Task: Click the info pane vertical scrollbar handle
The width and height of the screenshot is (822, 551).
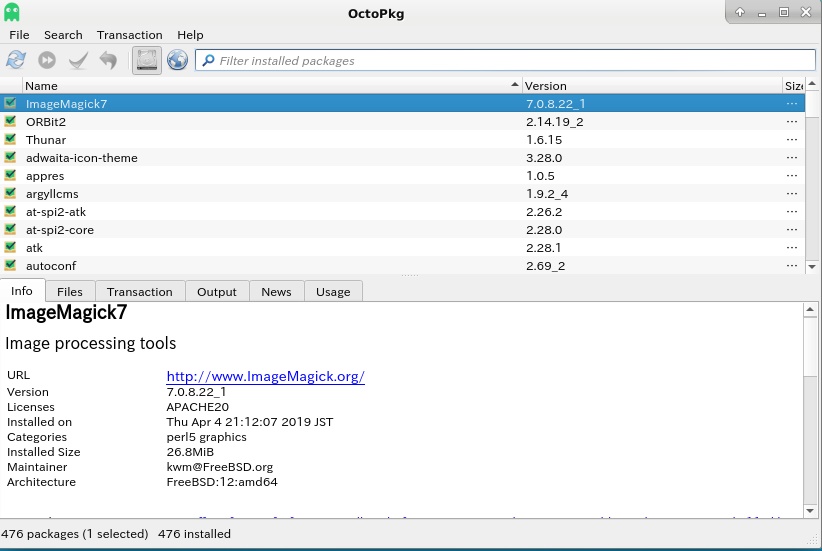Action: pyautogui.click(x=810, y=347)
